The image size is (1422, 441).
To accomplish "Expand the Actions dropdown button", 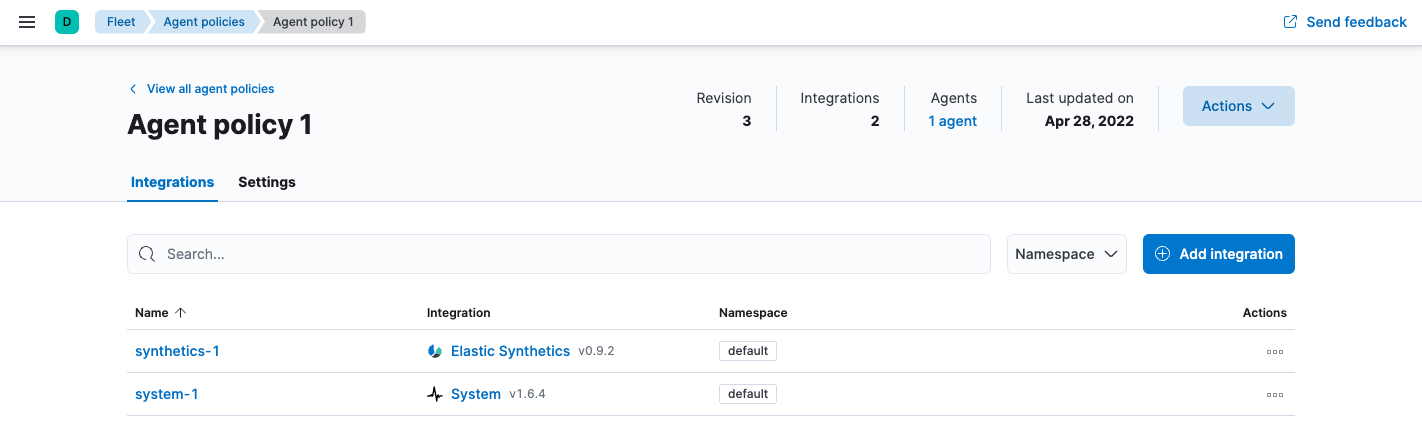I will coord(1238,106).
